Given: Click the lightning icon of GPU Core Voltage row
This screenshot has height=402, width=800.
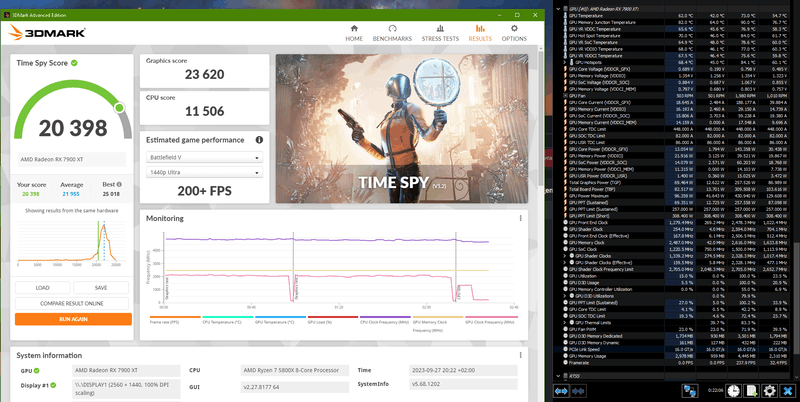Looking at the screenshot, I should coord(565,69).
